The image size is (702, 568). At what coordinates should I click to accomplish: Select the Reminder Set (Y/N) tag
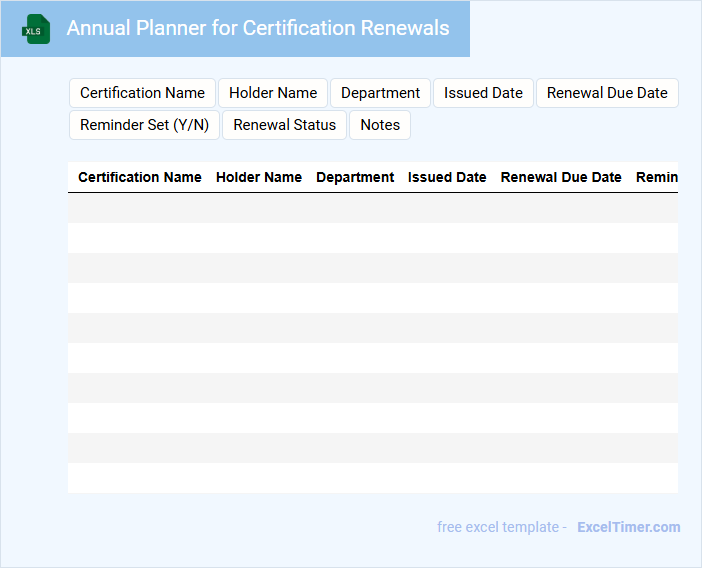pyautogui.click(x=144, y=125)
